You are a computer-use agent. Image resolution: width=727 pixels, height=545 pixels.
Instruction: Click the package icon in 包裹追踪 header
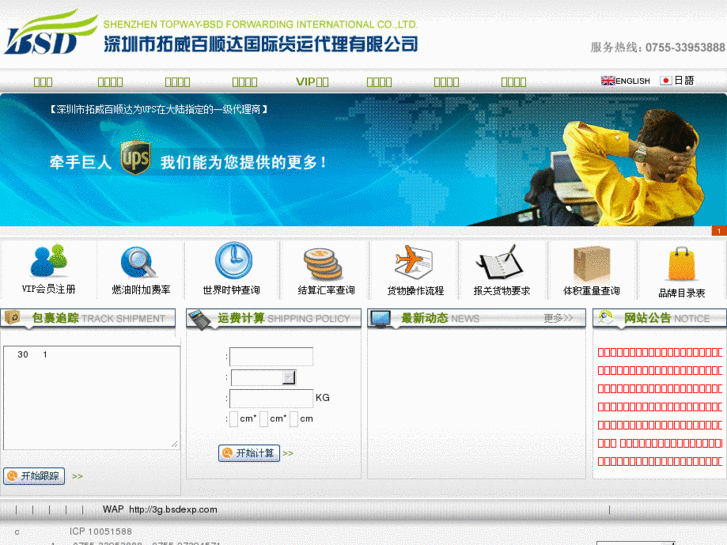(13, 317)
